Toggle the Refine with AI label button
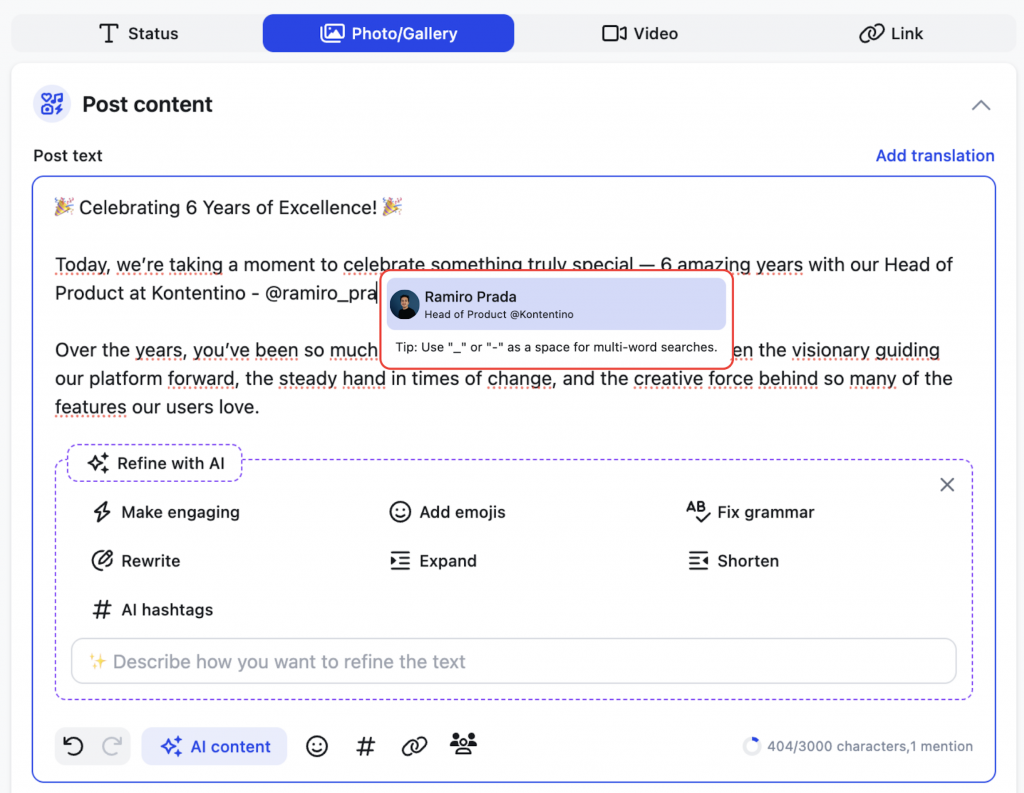Screen dimensions: 1024x793 click(155, 463)
